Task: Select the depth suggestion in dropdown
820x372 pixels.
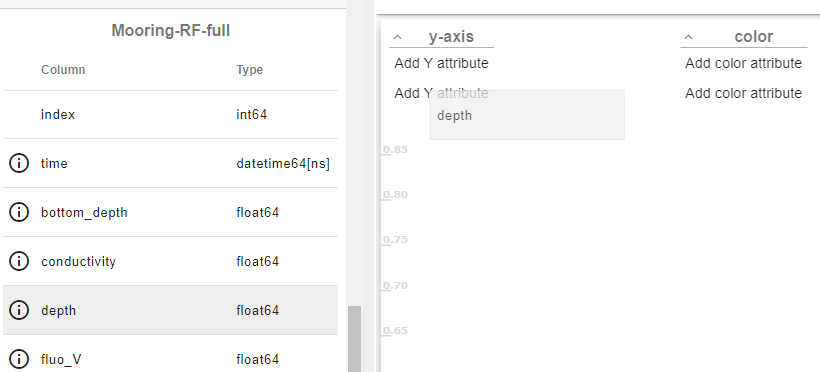Action: 527,116
